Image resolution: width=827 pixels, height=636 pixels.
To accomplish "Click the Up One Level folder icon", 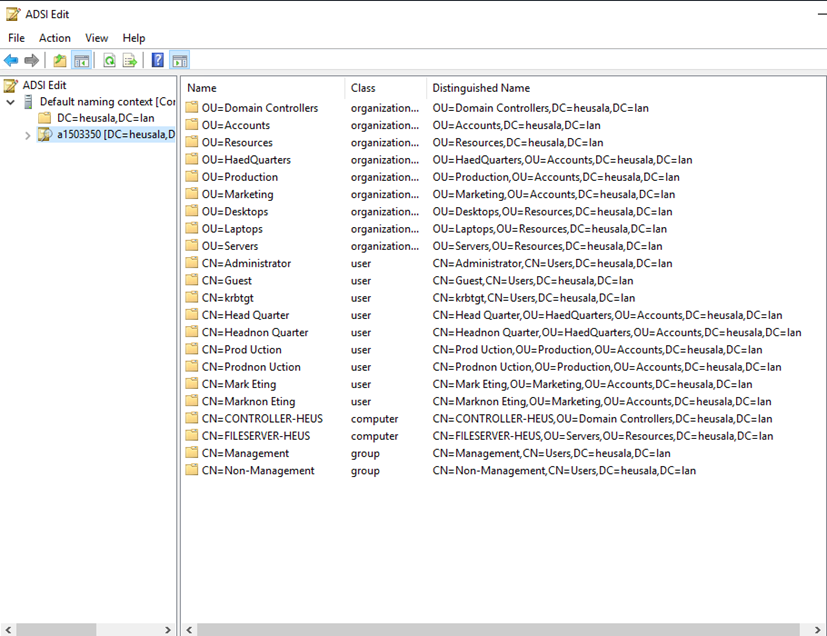I will pos(59,59).
